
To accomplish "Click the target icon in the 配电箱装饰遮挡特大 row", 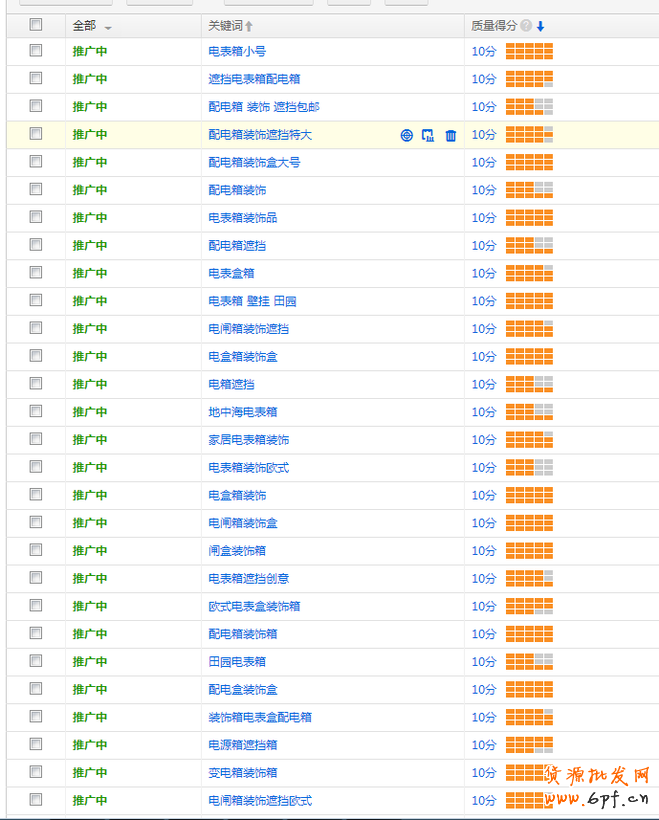I will tap(406, 135).
